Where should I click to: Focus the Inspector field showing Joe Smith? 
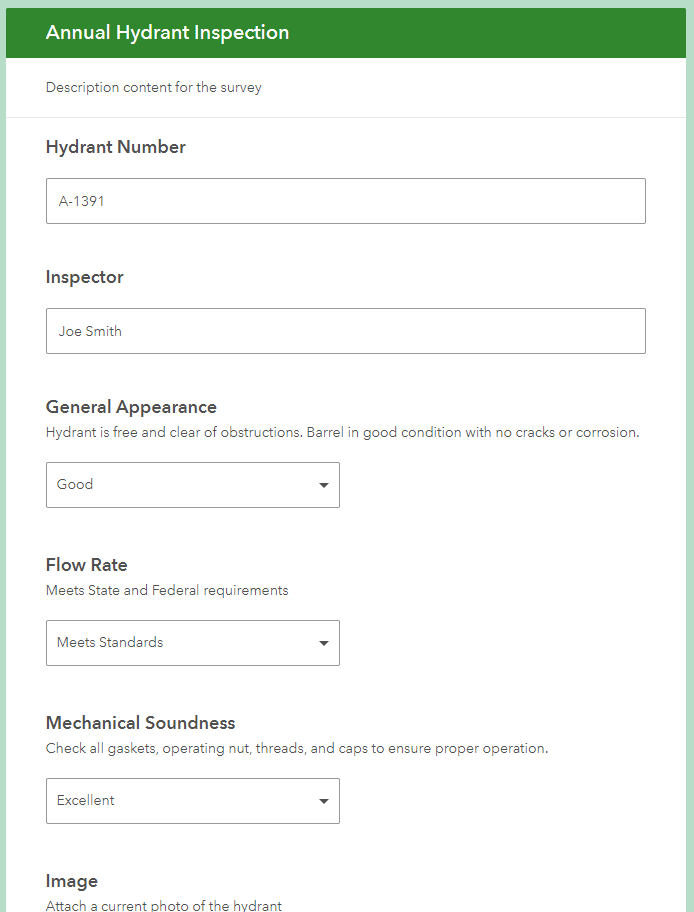[345, 331]
